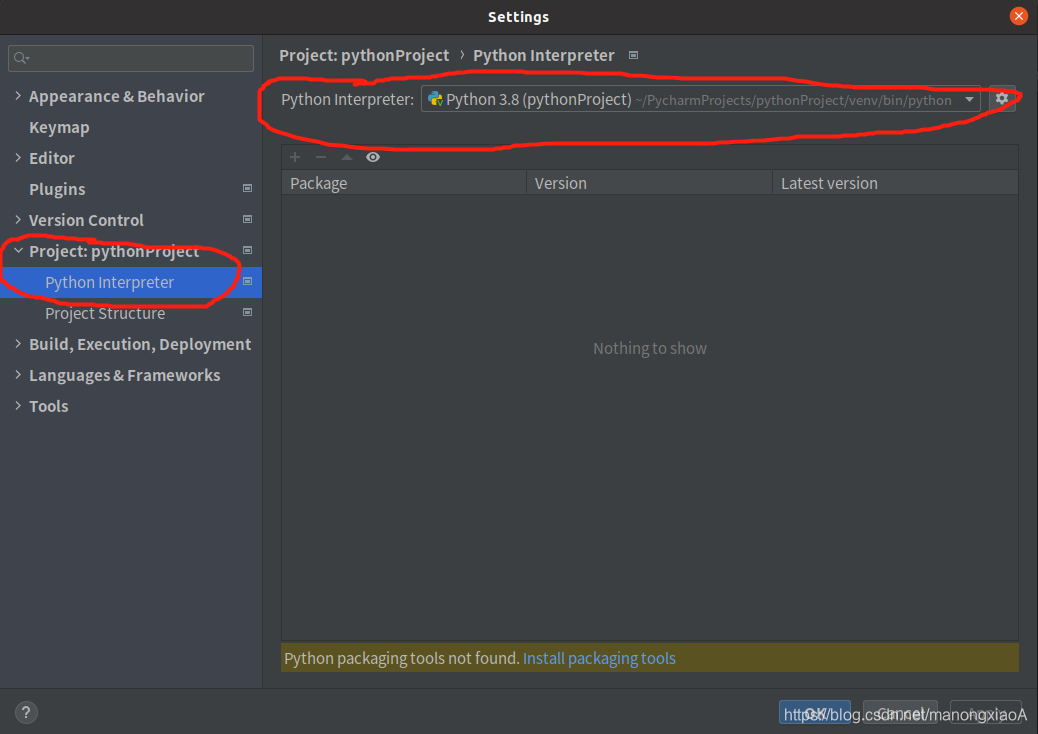Expand Build, Execution, Deployment section

(x=18, y=344)
